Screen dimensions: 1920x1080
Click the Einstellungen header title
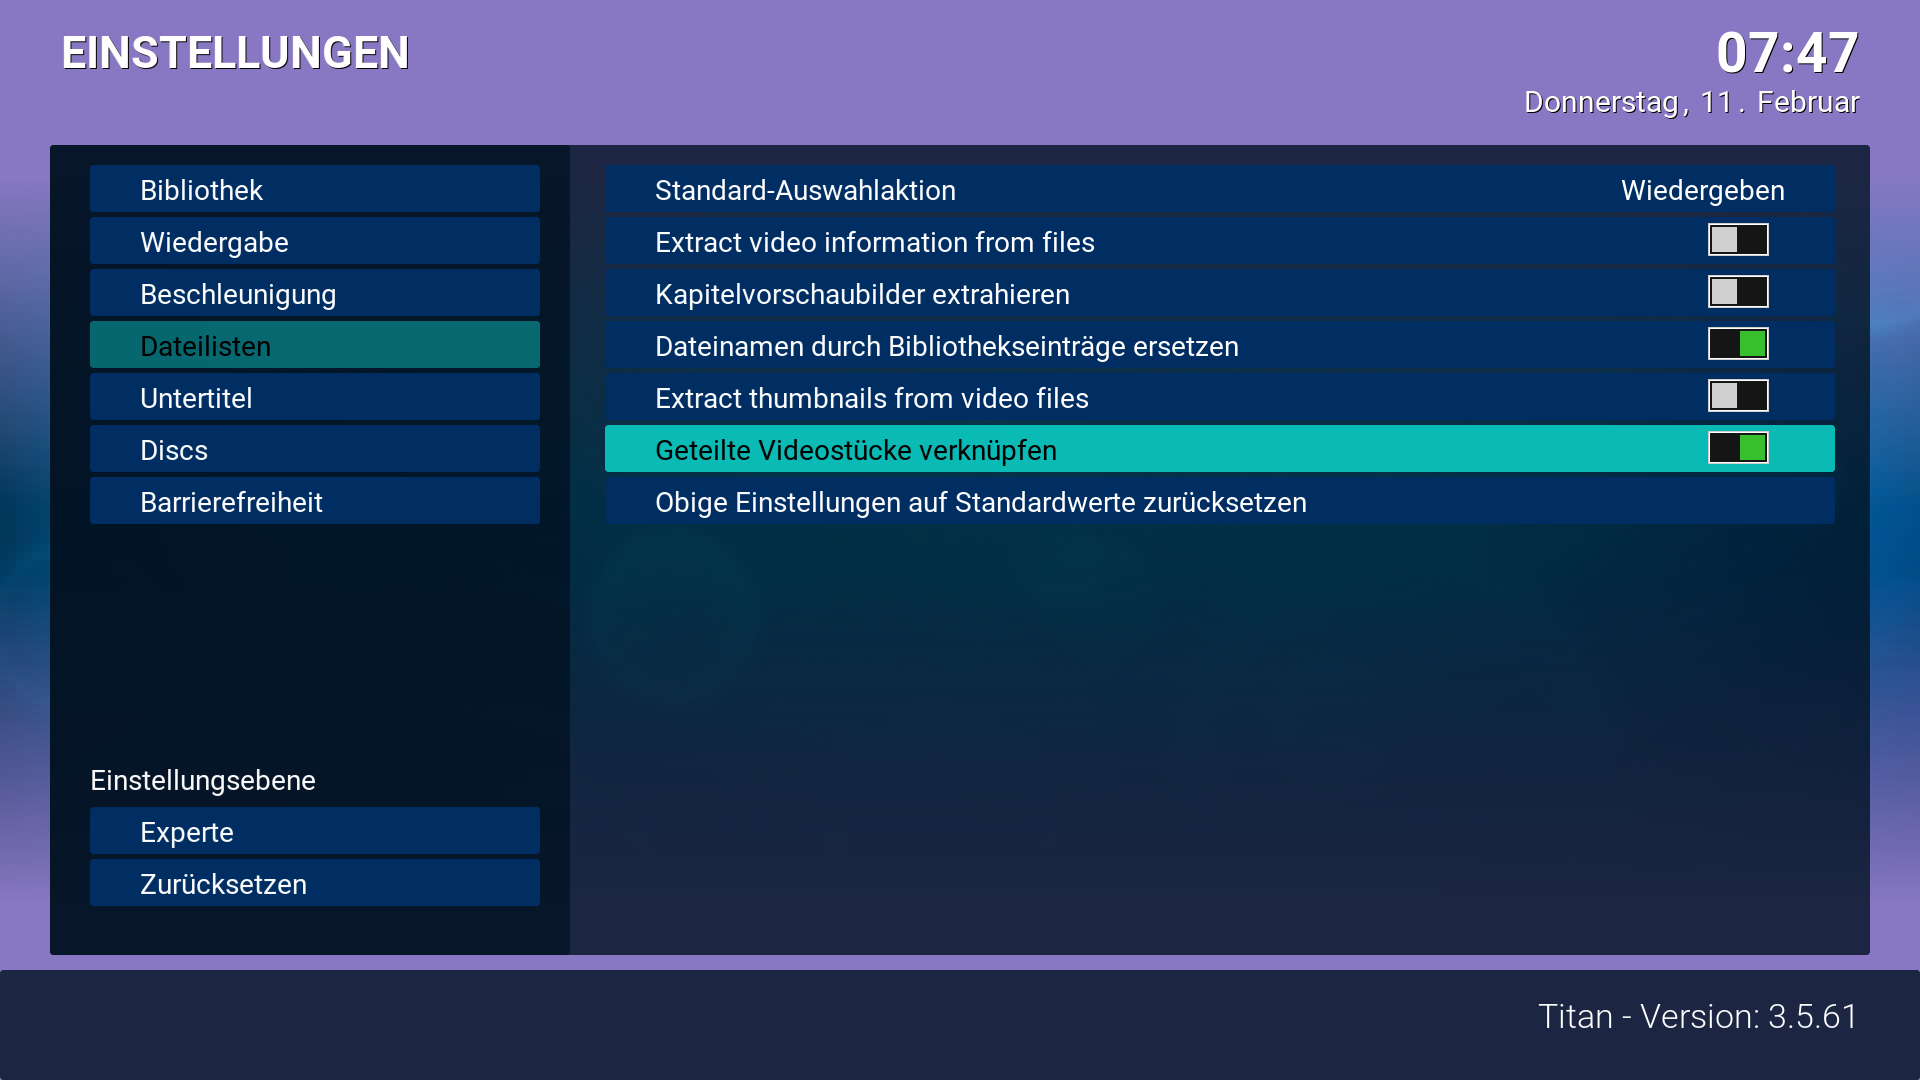tap(235, 52)
